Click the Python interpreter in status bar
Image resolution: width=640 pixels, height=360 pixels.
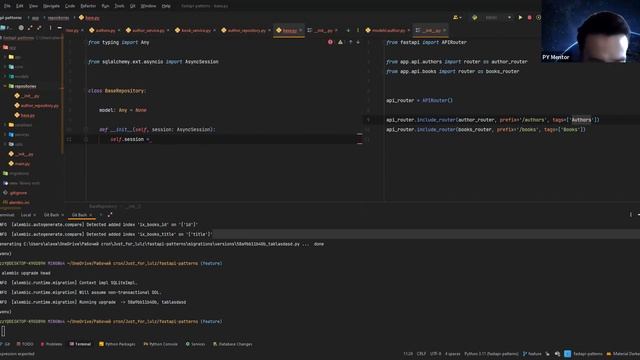491,354
